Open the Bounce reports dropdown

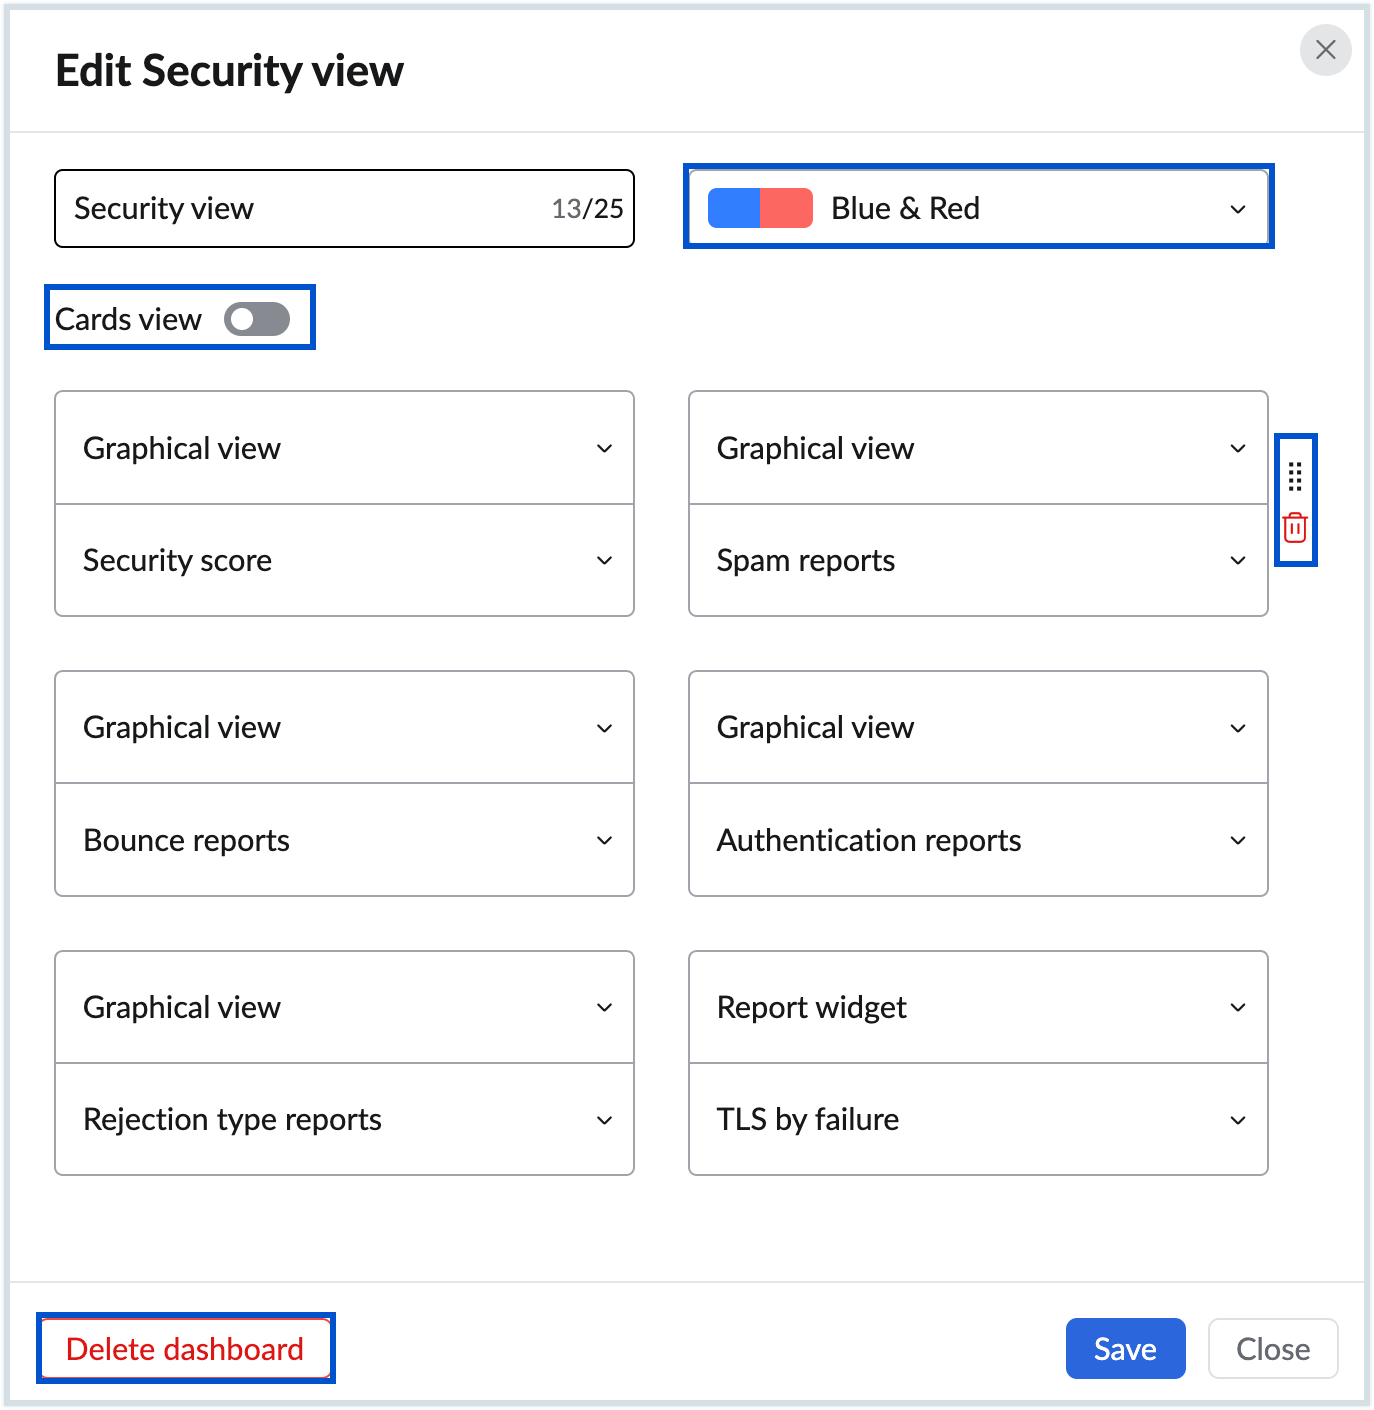click(344, 840)
